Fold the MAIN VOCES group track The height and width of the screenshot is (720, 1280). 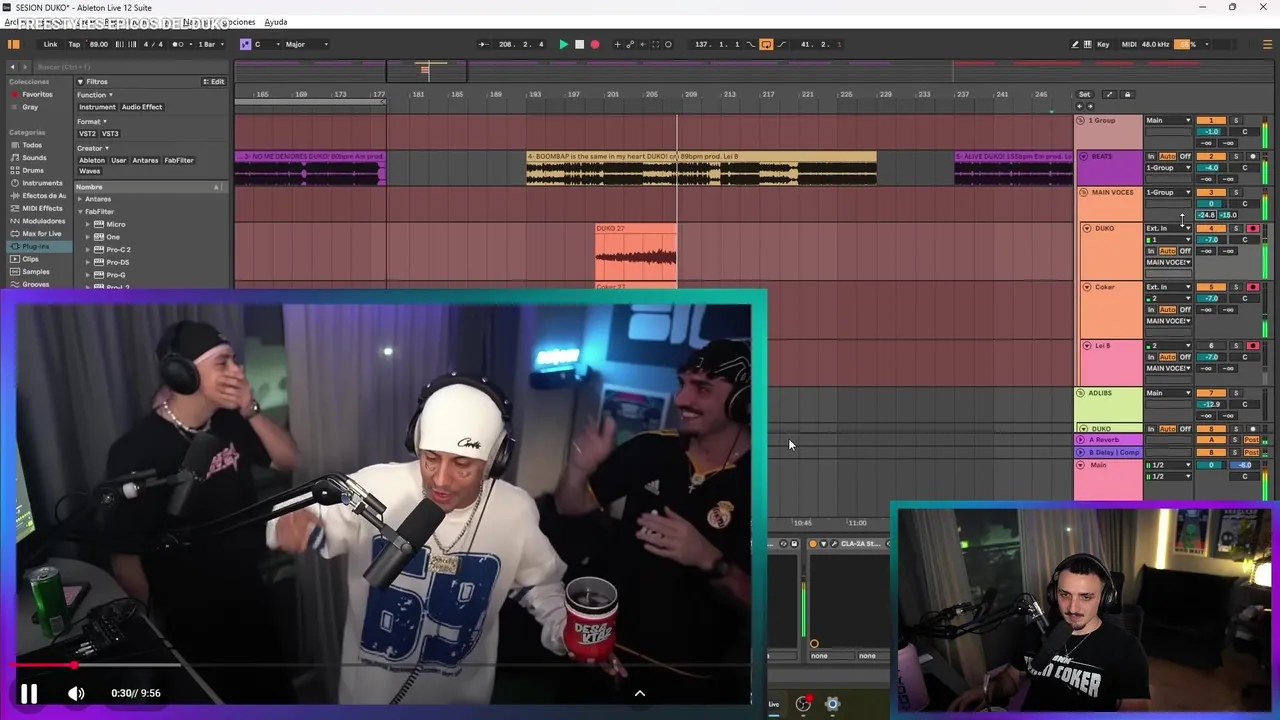[1082, 192]
